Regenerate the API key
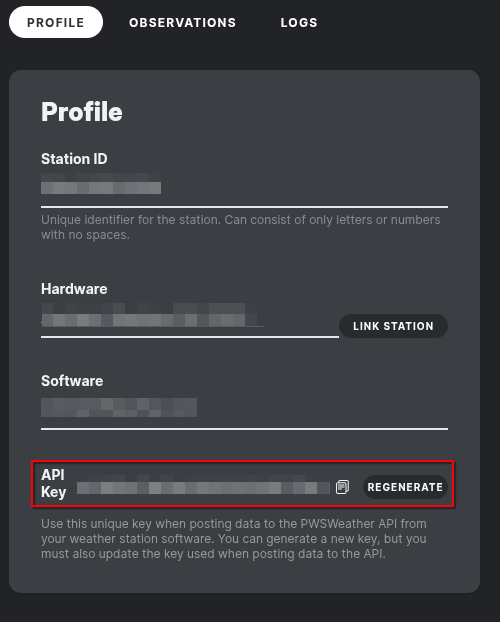Image resolution: width=500 pixels, height=622 pixels. click(405, 487)
